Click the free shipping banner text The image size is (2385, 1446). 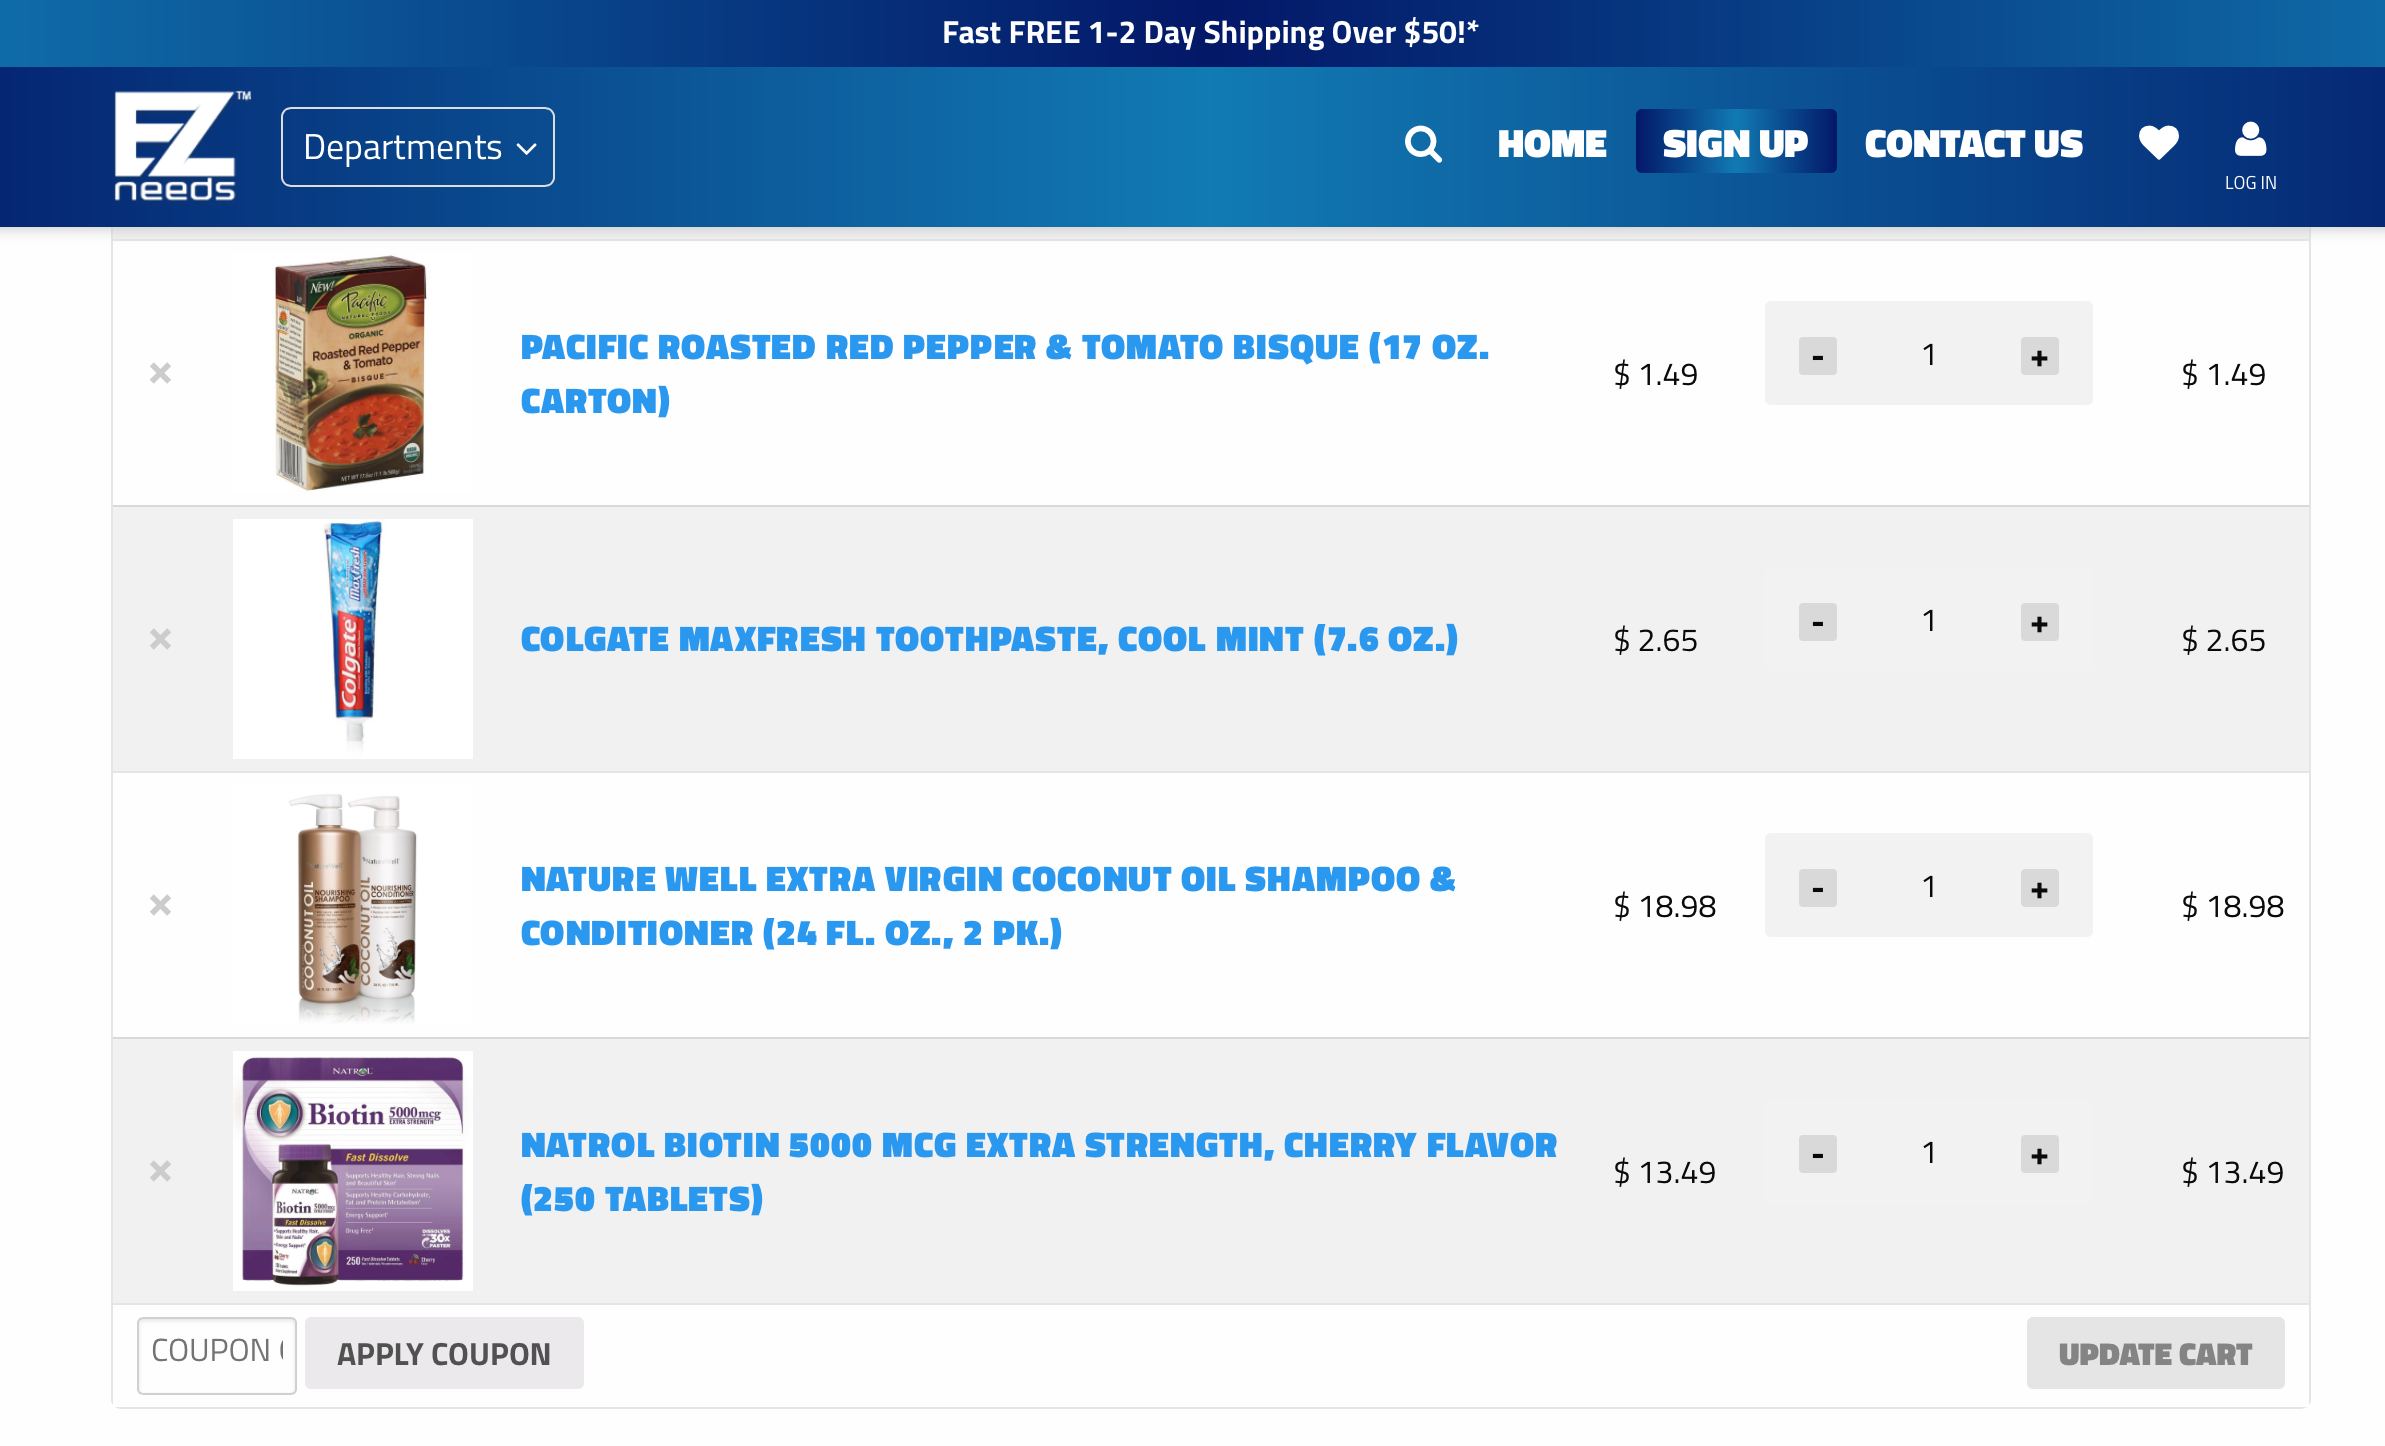click(1210, 33)
